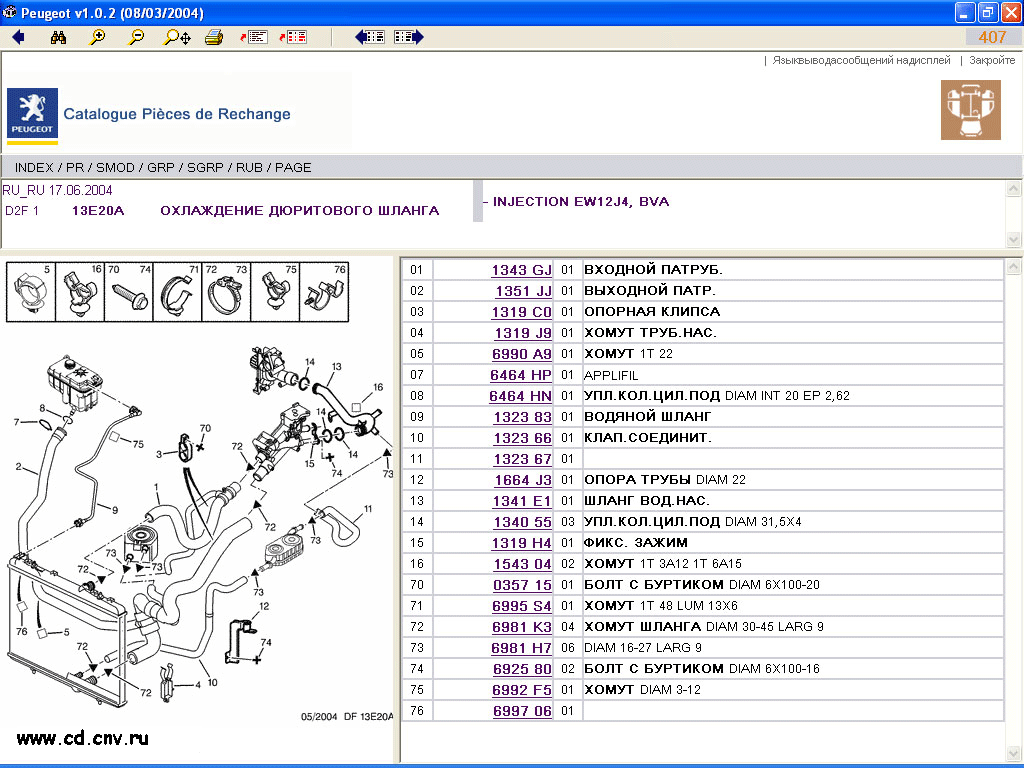Open part number 1319 H4 link
Viewport: 1024px width, 768px height.
[521, 543]
